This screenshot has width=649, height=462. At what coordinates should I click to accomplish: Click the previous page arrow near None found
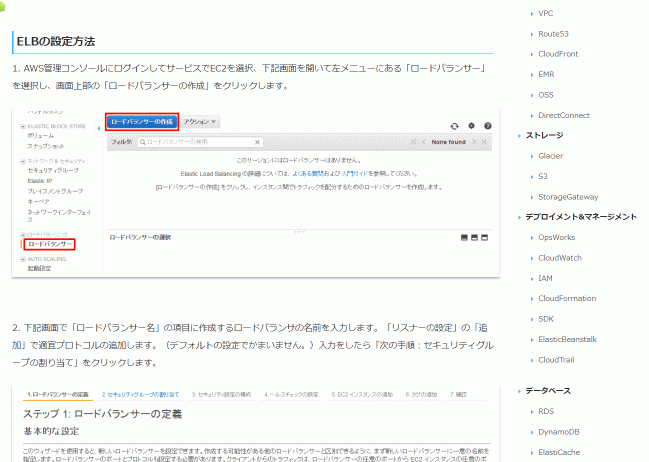pos(423,142)
